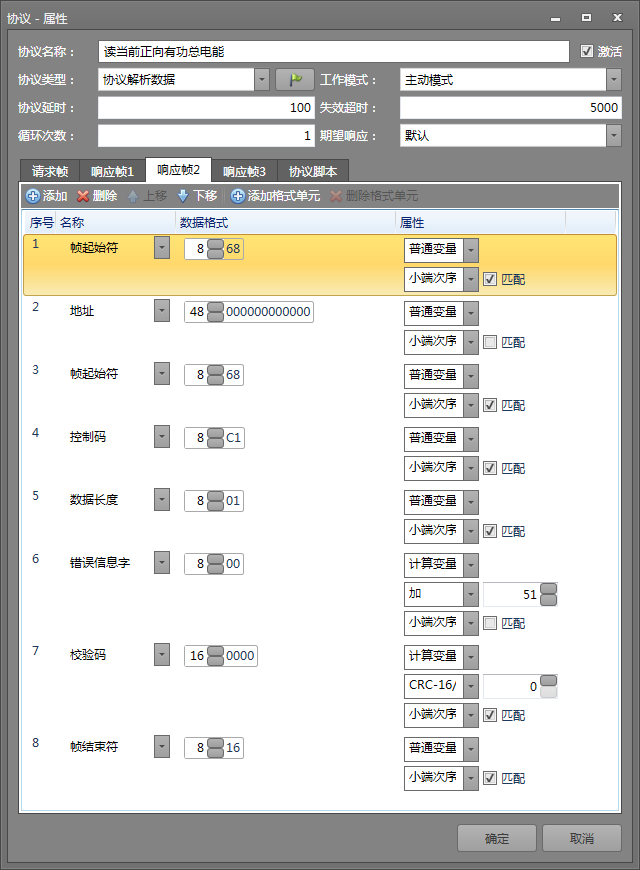This screenshot has width=640, height=870.
Task: Open 普通变量 dropdown in 控制码 row
Action: [471, 439]
